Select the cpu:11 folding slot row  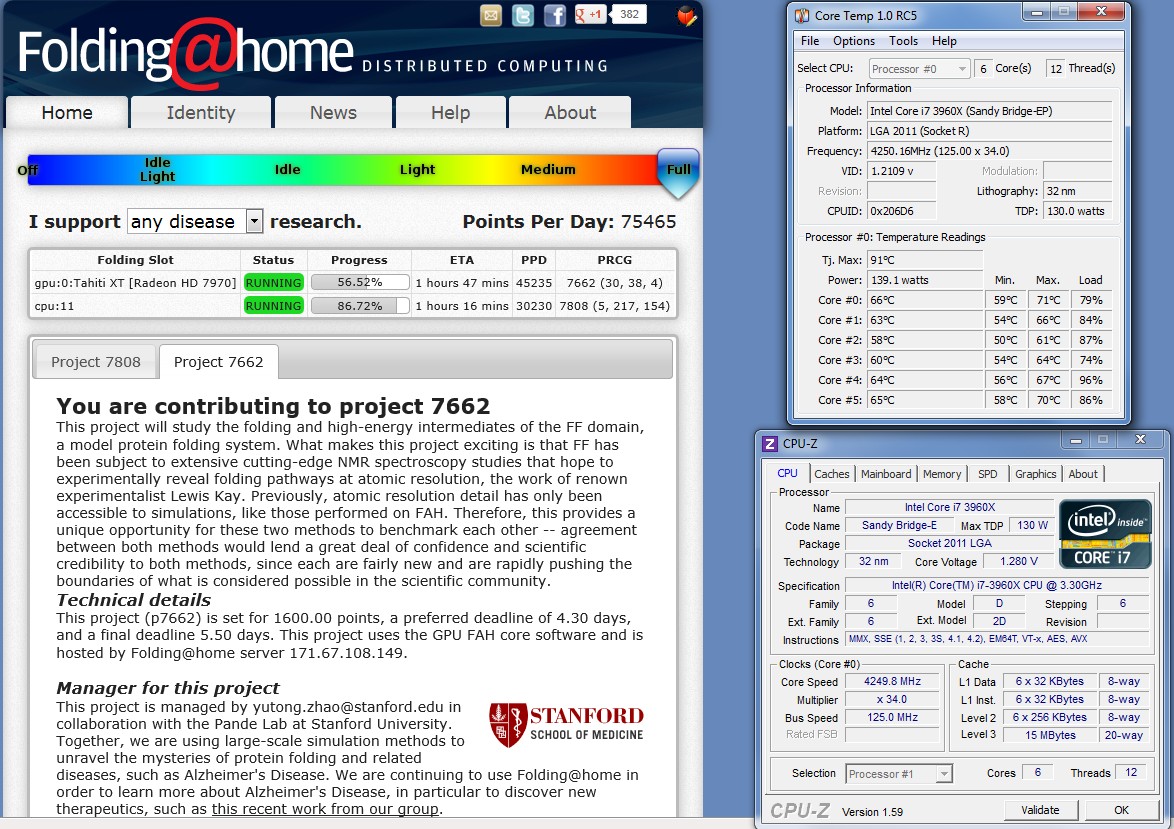(352, 306)
